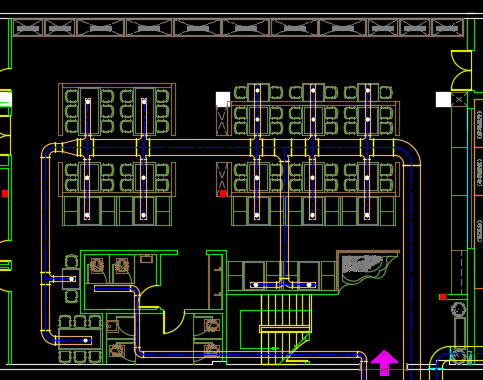Select the yellow staircase treads

coord(285,329)
